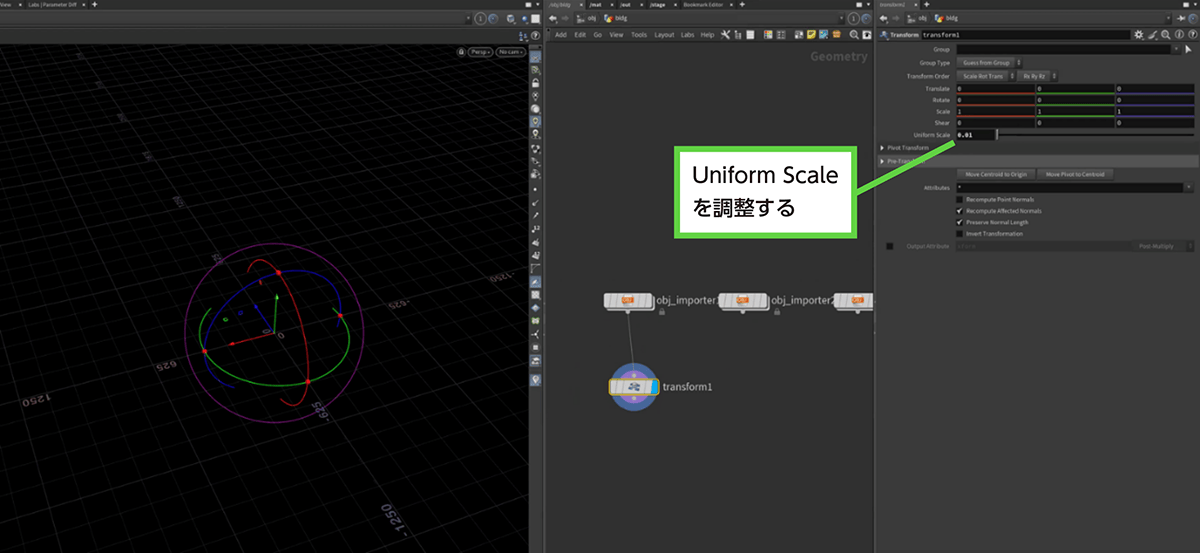Open parameter search magnifier in Transform header

pyautogui.click(x=1166, y=35)
